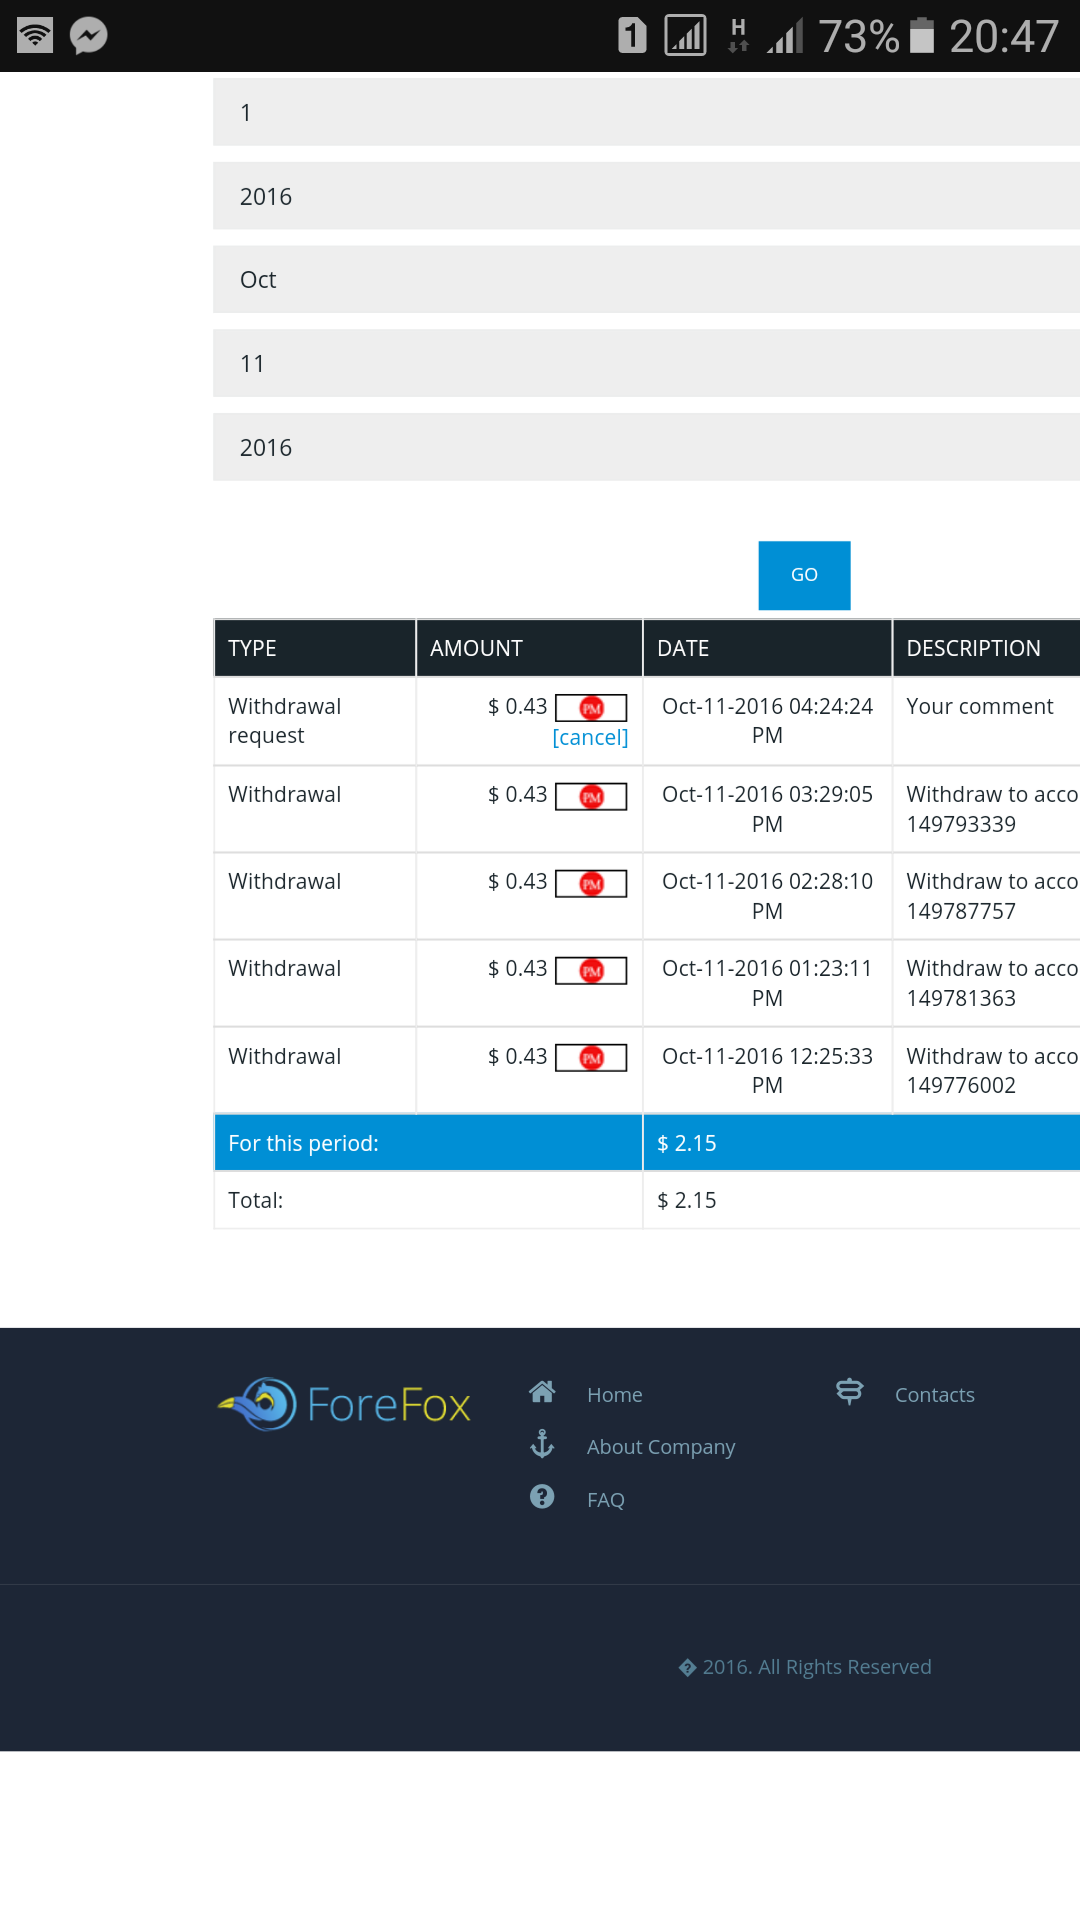The width and height of the screenshot is (1080, 1920).
Task: Click the DESCRIPTION column header
Action: point(986,648)
